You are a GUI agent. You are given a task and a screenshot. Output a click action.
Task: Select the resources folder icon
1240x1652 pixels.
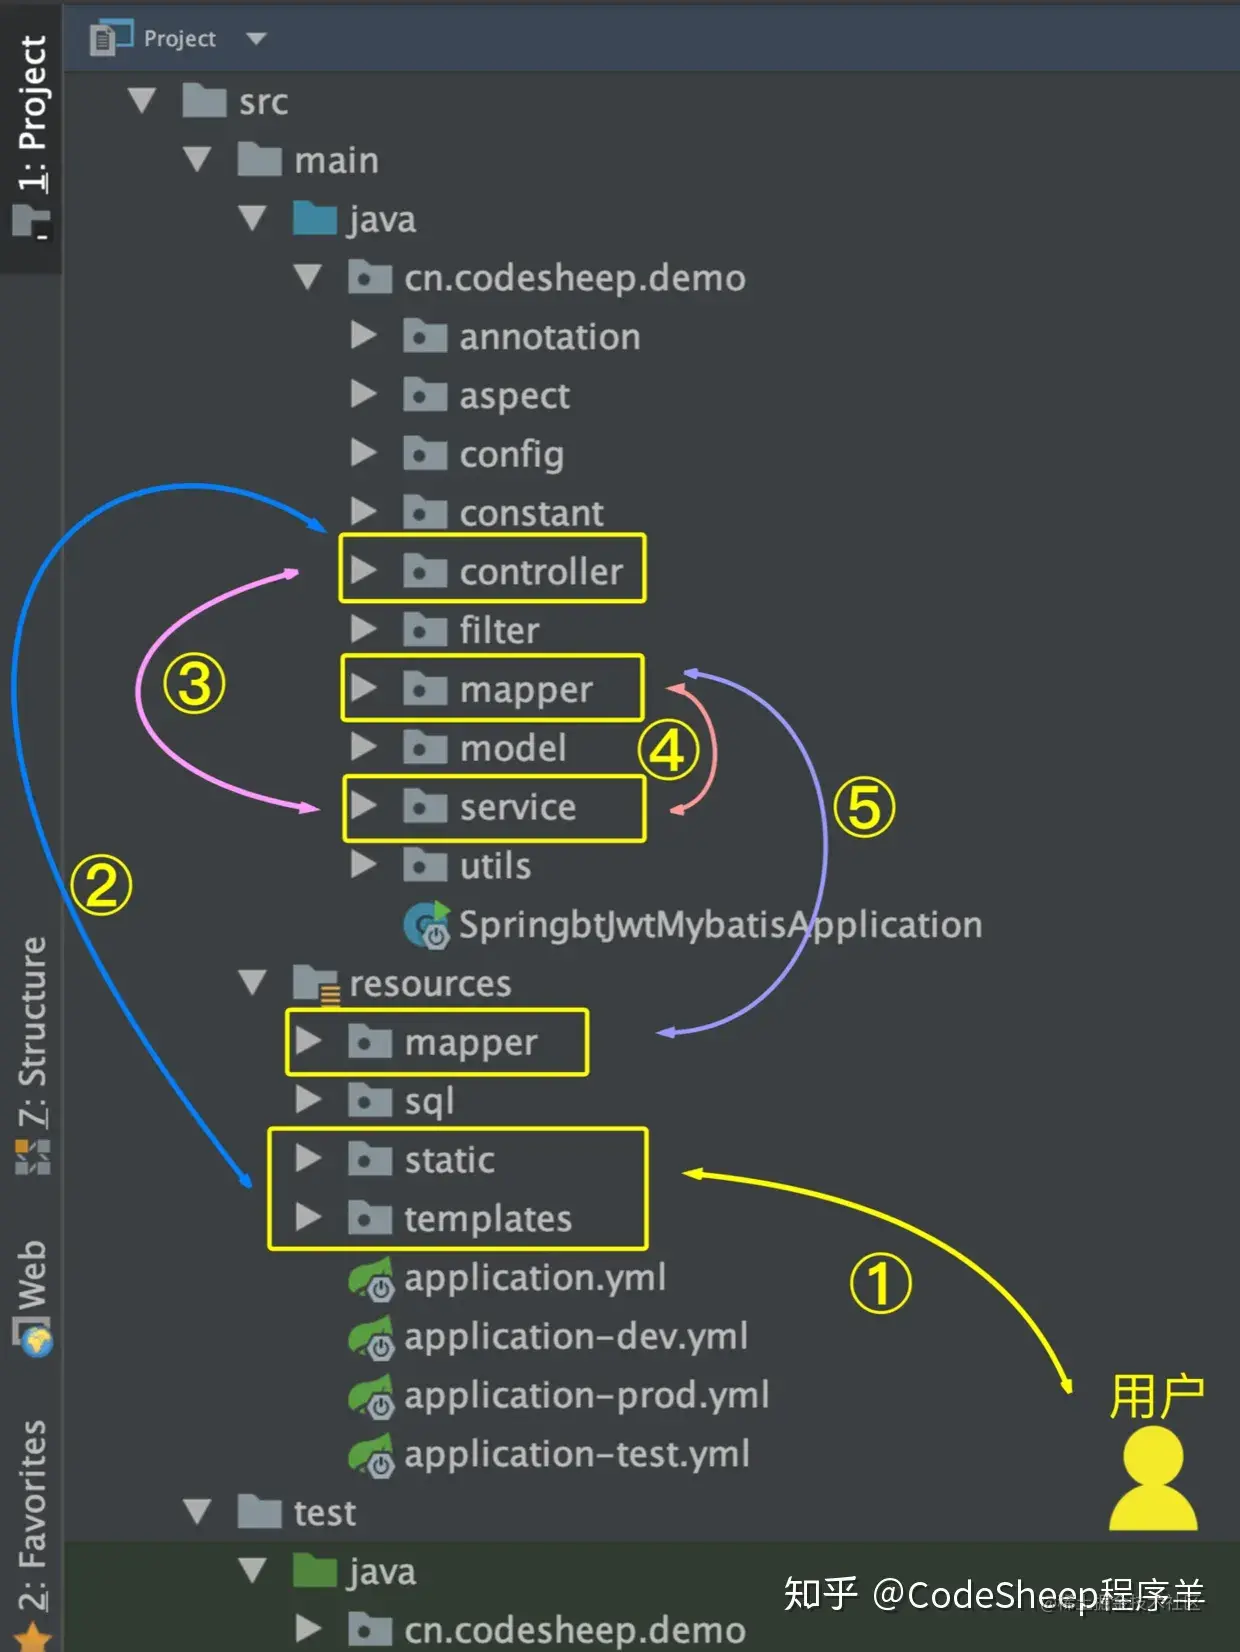(x=316, y=984)
